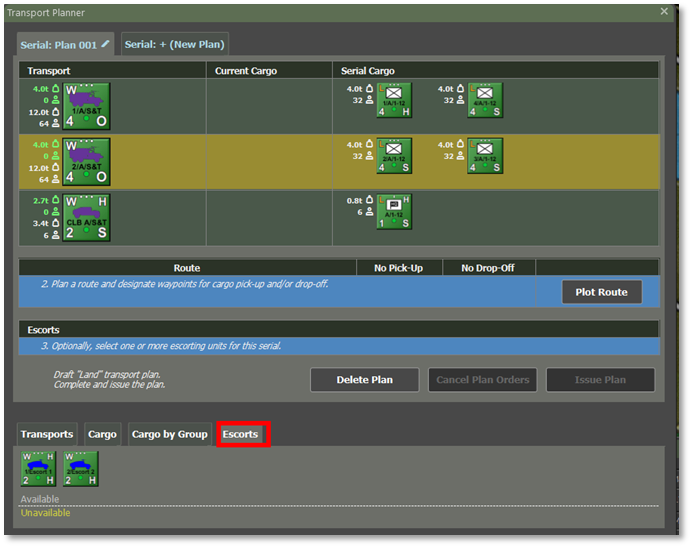This screenshot has width=691, height=547.
Task: Create a new plan via + (New Plan) tab
Action: point(175,45)
